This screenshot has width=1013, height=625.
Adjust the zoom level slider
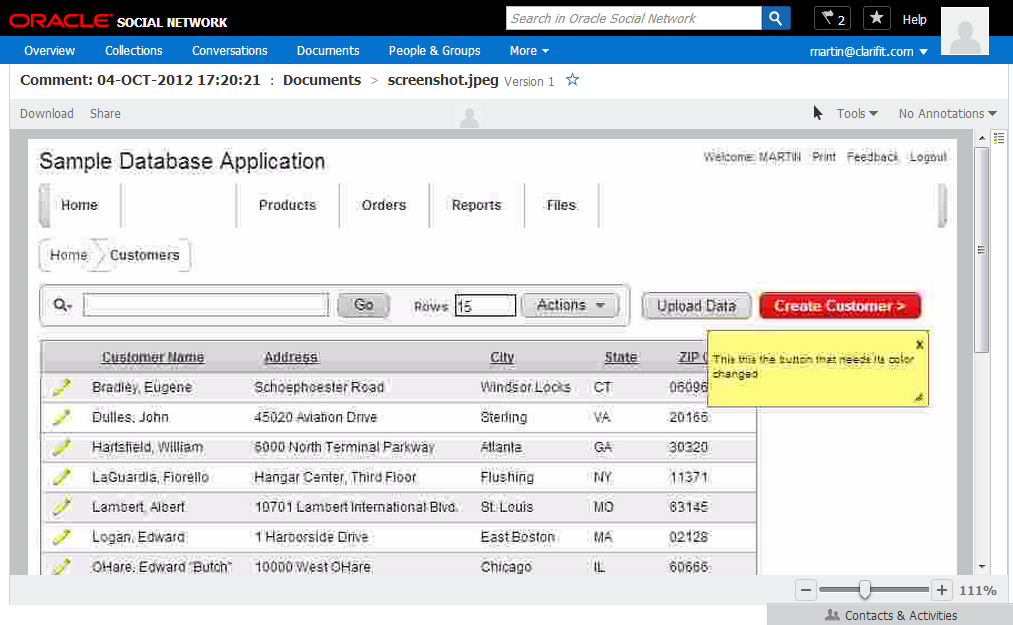(865, 590)
